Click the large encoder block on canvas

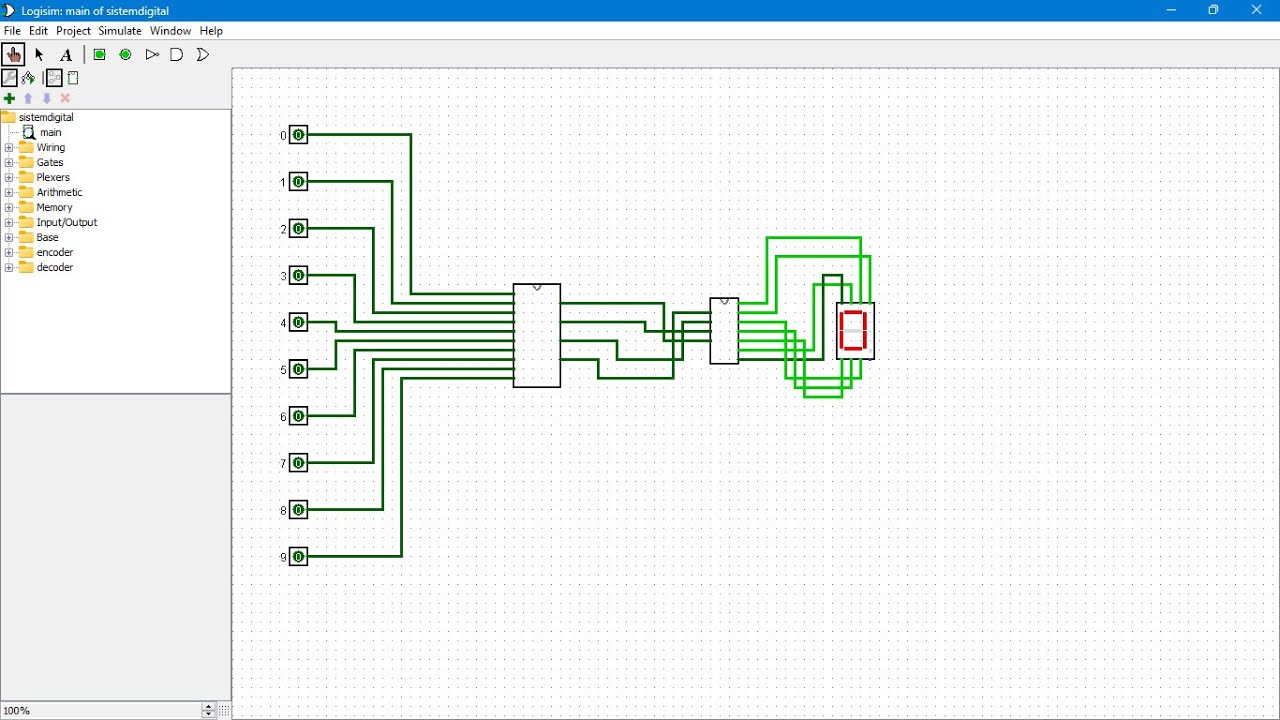click(x=537, y=335)
